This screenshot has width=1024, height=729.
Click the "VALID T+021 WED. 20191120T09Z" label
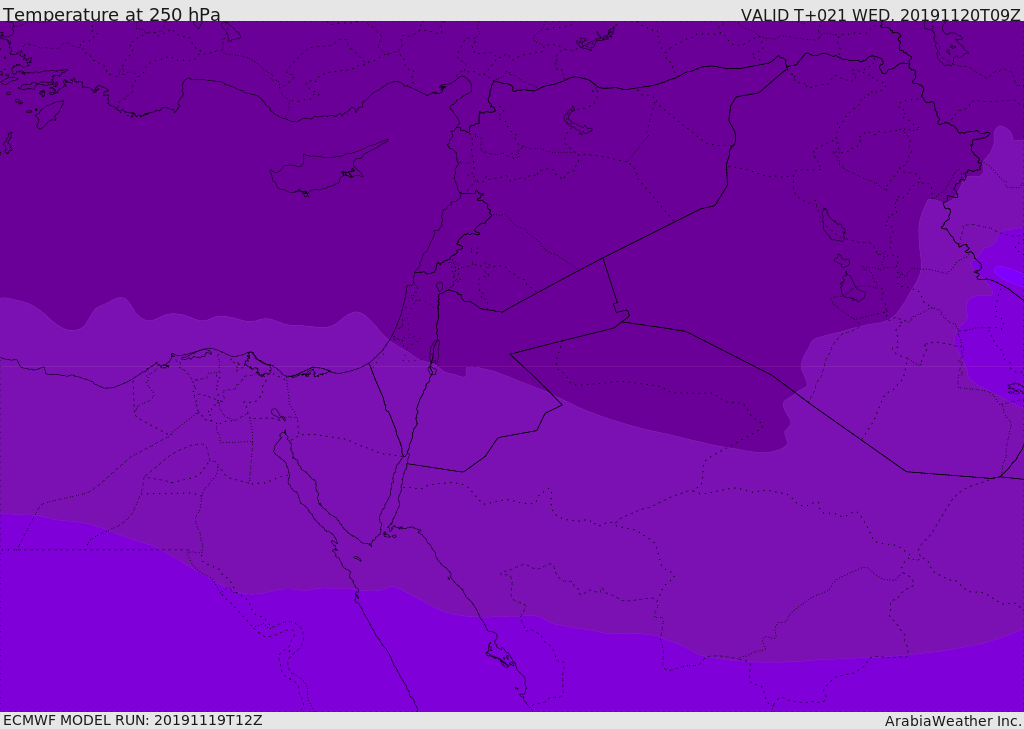point(880,14)
